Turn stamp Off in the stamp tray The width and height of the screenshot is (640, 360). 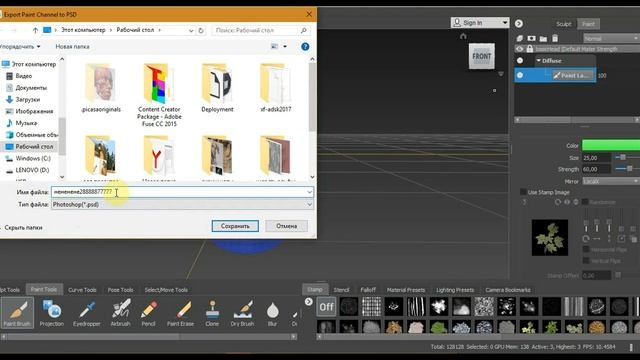pyautogui.click(x=326, y=307)
